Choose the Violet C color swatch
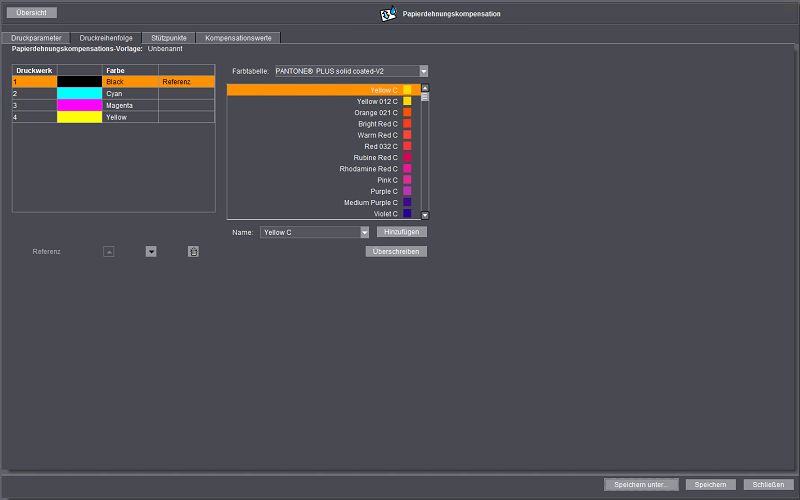The width and height of the screenshot is (800, 500). tap(407, 213)
